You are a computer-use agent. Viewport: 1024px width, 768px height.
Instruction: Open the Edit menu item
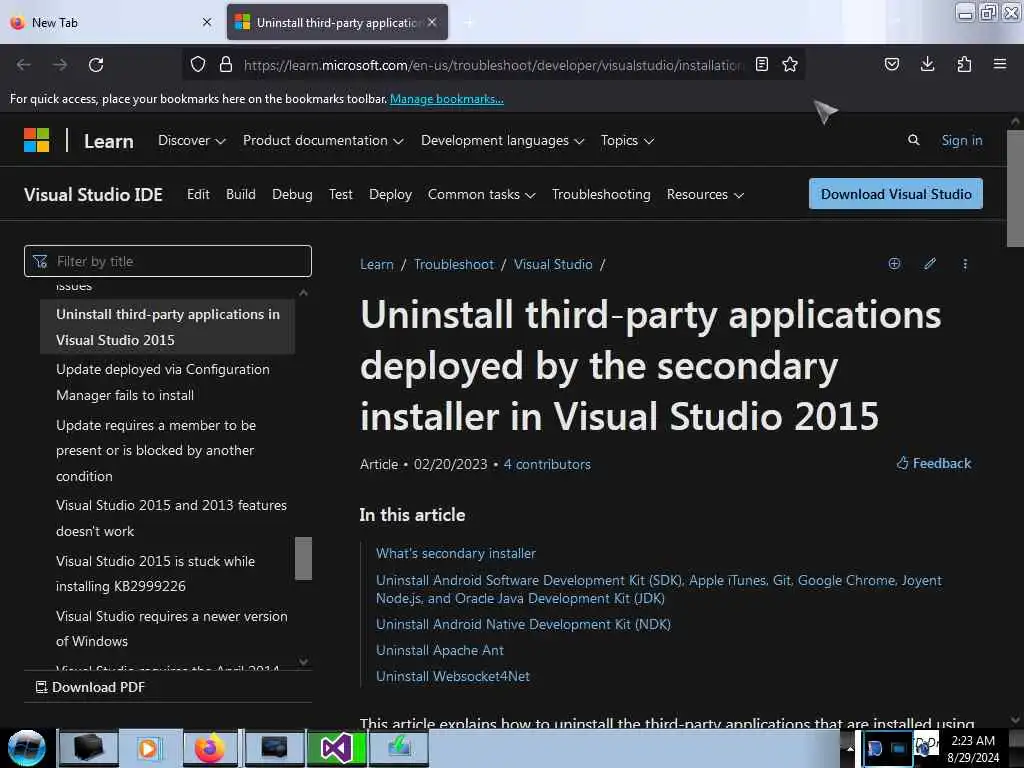pyautogui.click(x=198, y=195)
